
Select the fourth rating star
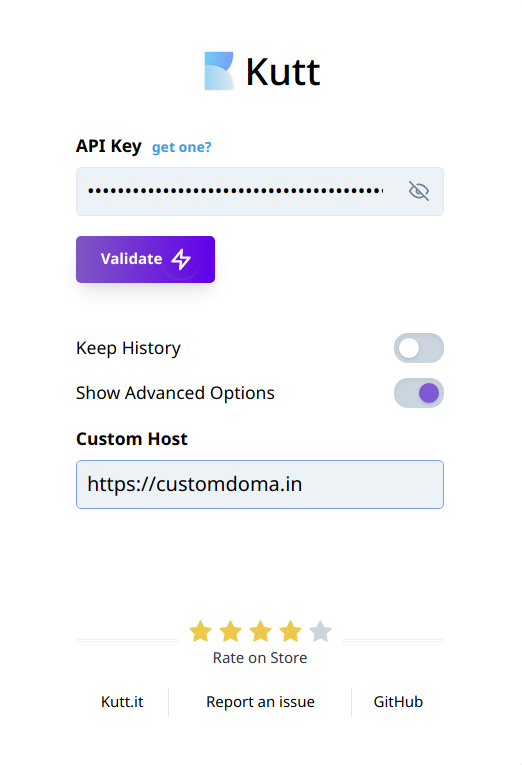coord(291,631)
